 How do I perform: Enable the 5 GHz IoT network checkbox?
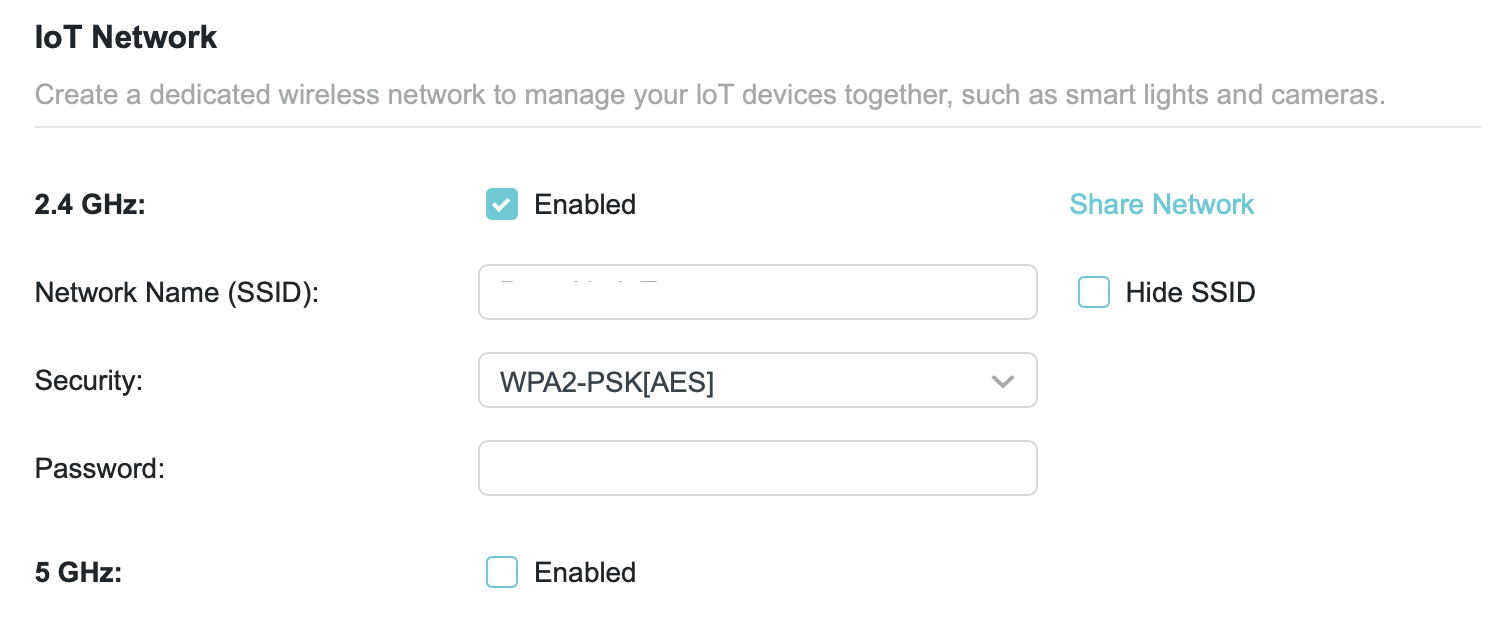coord(502,572)
